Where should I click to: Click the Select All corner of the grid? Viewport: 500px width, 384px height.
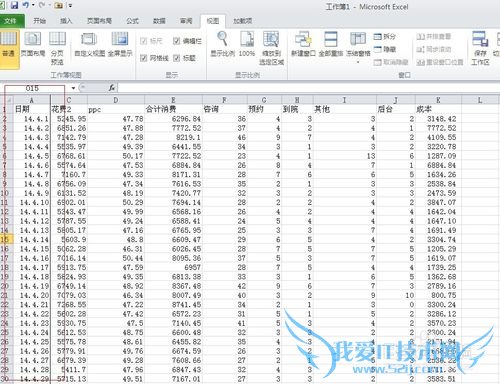(x=8, y=100)
